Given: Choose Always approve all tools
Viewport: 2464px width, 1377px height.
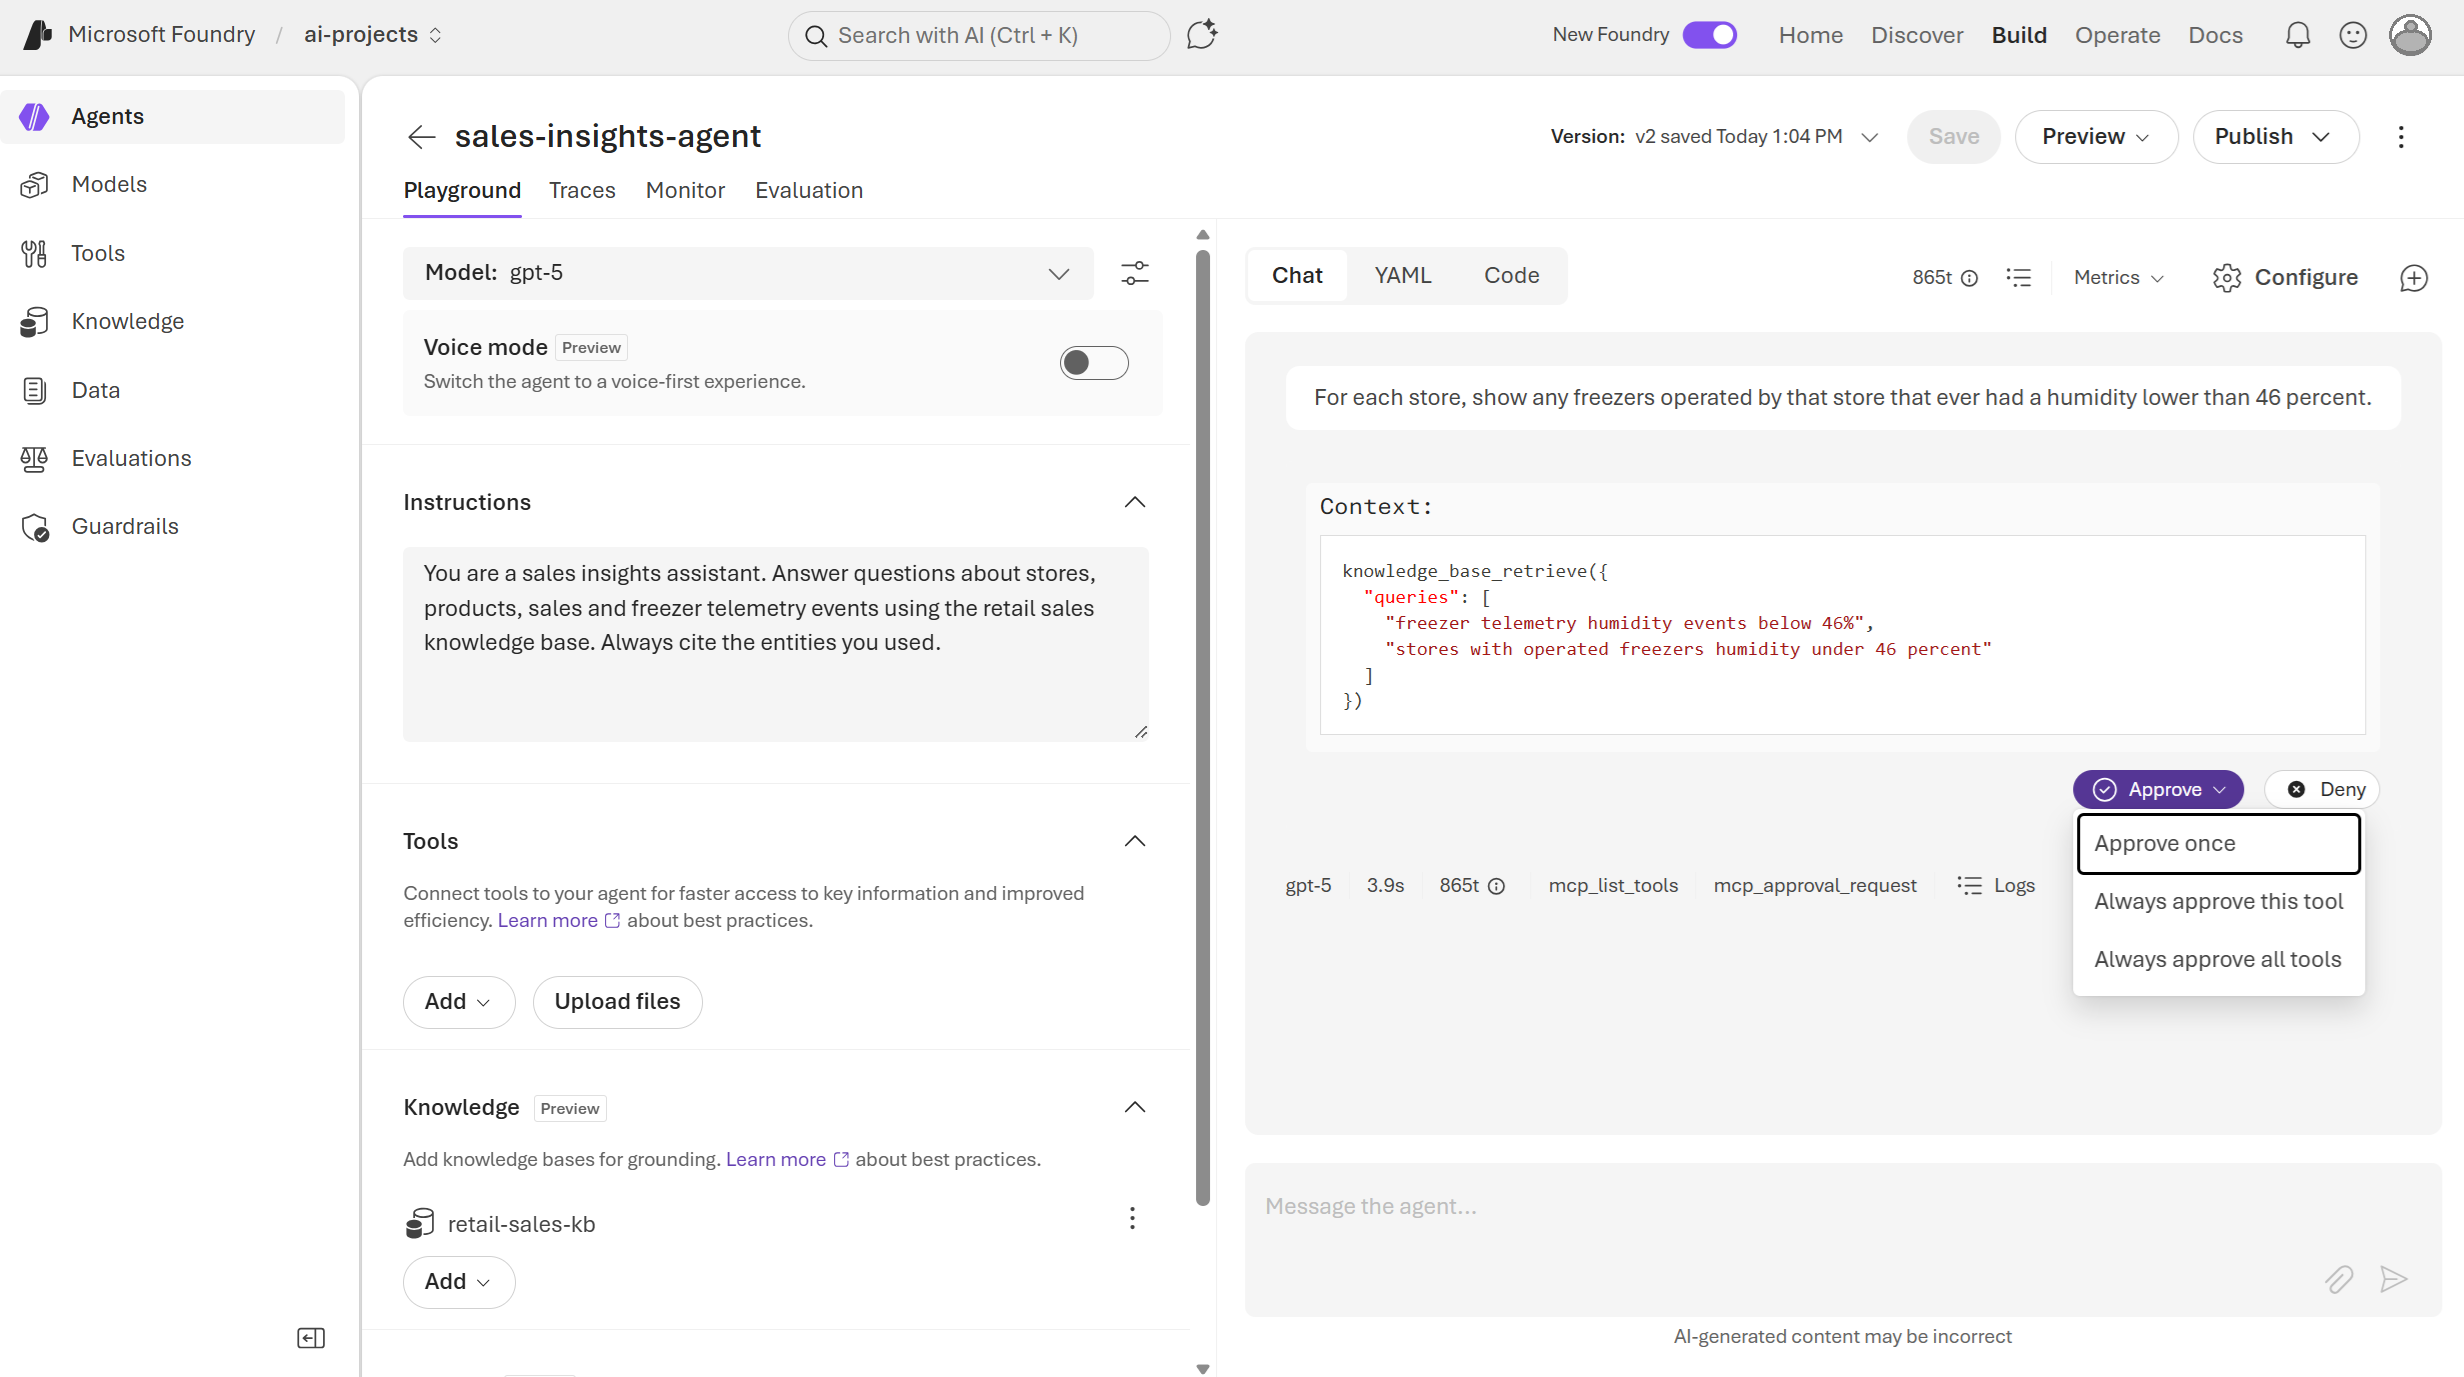Looking at the screenshot, I should [x=2218, y=960].
